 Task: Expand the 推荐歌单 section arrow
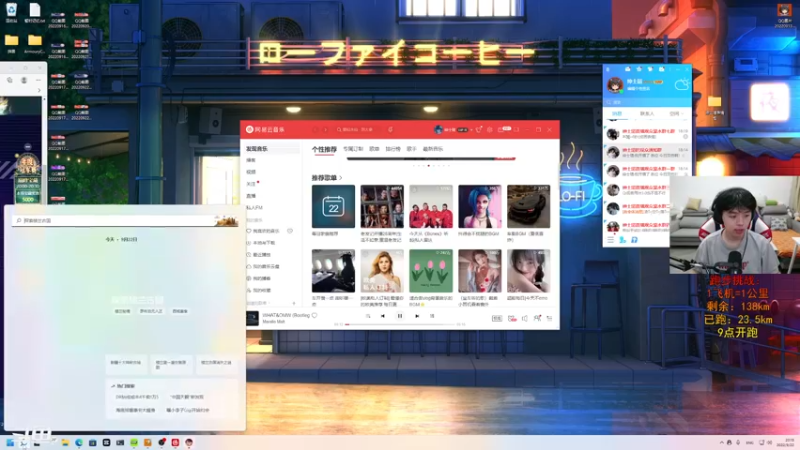point(341,178)
